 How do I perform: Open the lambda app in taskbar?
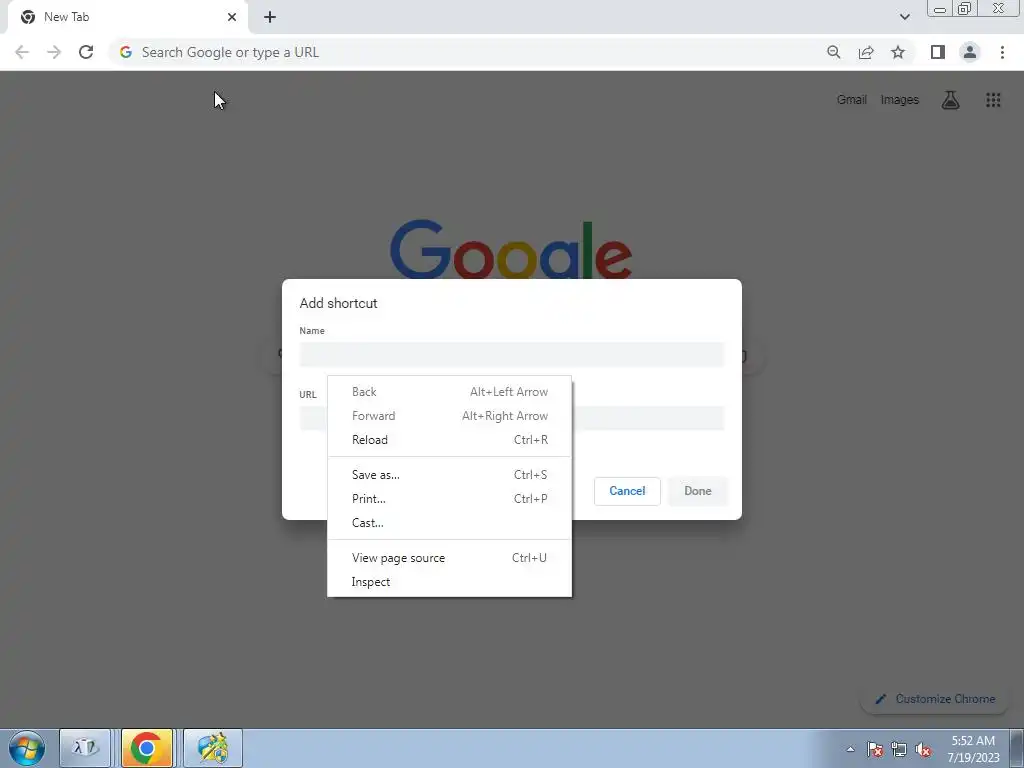click(85, 748)
